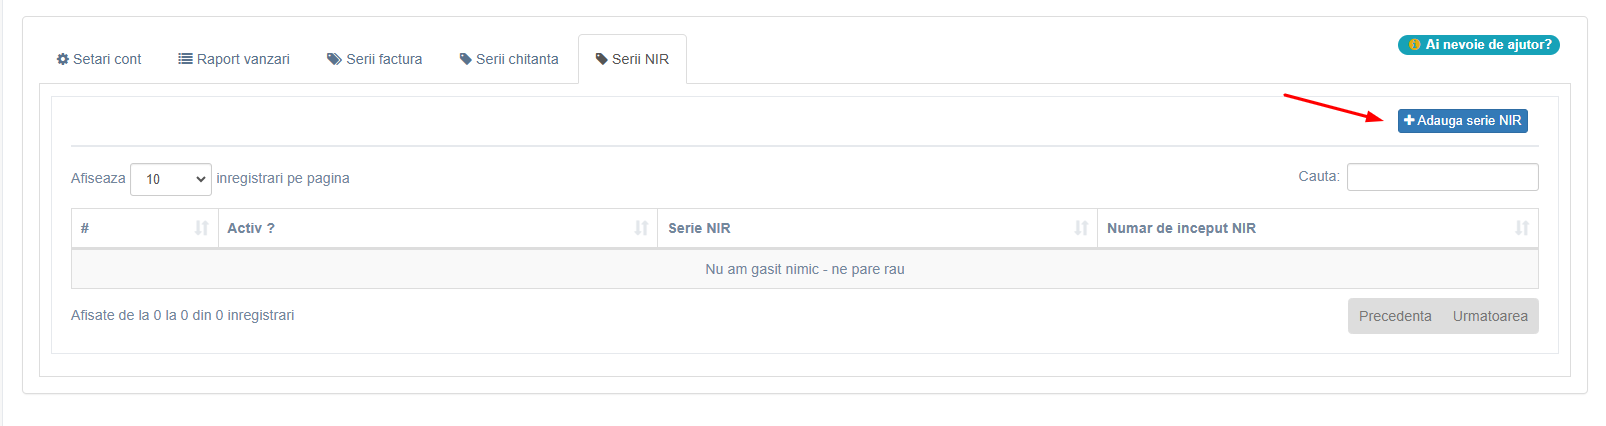Click the tag icon beside Serii chitanta
The width and height of the screenshot is (1606, 426).
pos(465,59)
